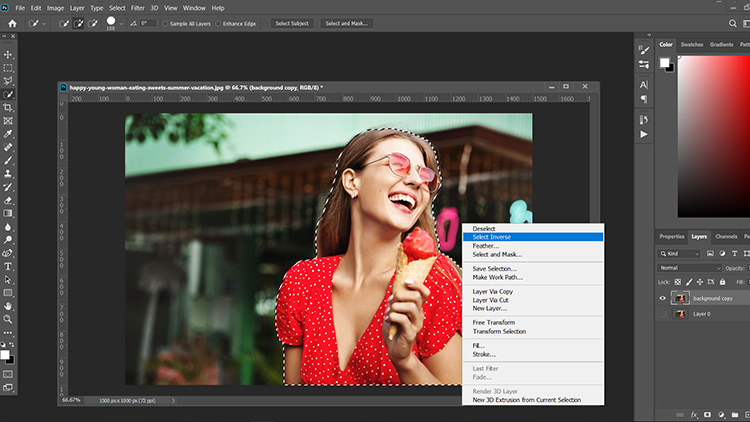The width and height of the screenshot is (750, 422).
Task: Switch to the Channels tab
Action: pyautogui.click(x=726, y=236)
